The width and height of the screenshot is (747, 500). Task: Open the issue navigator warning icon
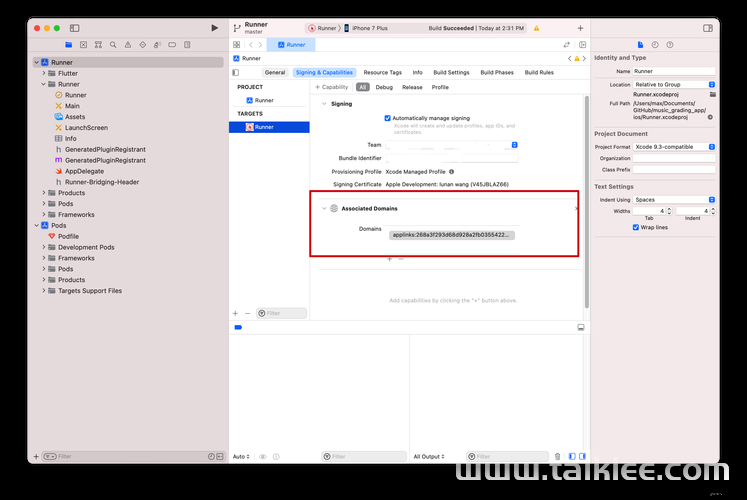(128, 45)
